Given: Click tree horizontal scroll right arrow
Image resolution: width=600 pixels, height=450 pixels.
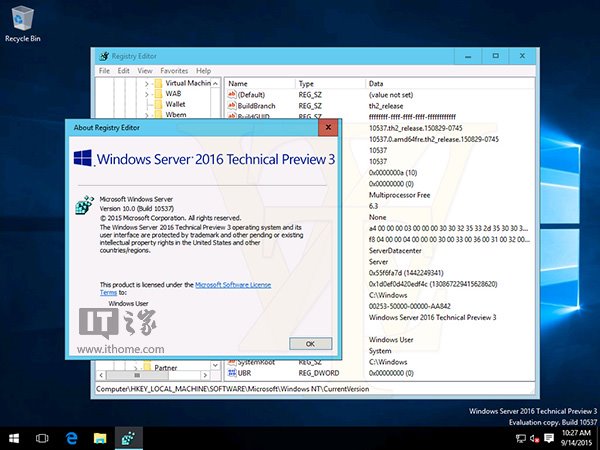Looking at the screenshot, I should 205,375.
